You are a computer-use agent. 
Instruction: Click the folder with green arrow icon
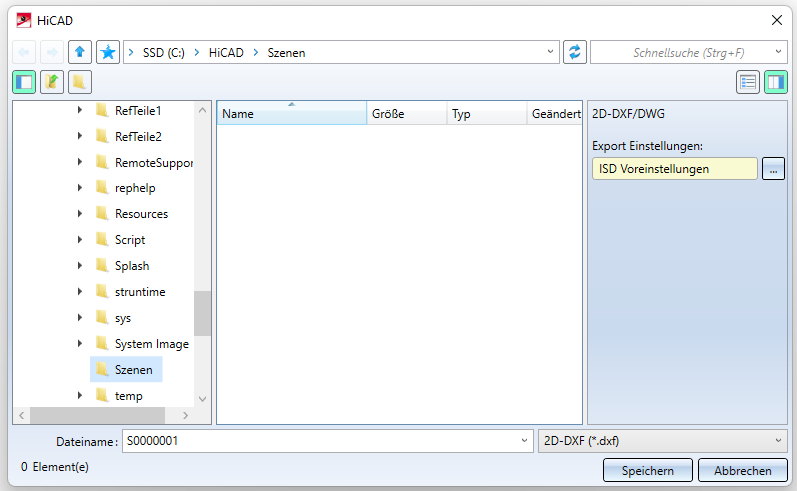[x=52, y=82]
